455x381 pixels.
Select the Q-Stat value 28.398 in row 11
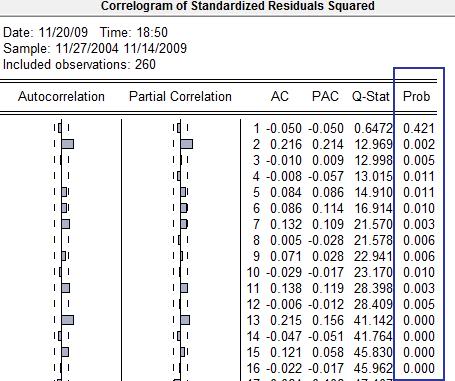click(x=373, y=288)
